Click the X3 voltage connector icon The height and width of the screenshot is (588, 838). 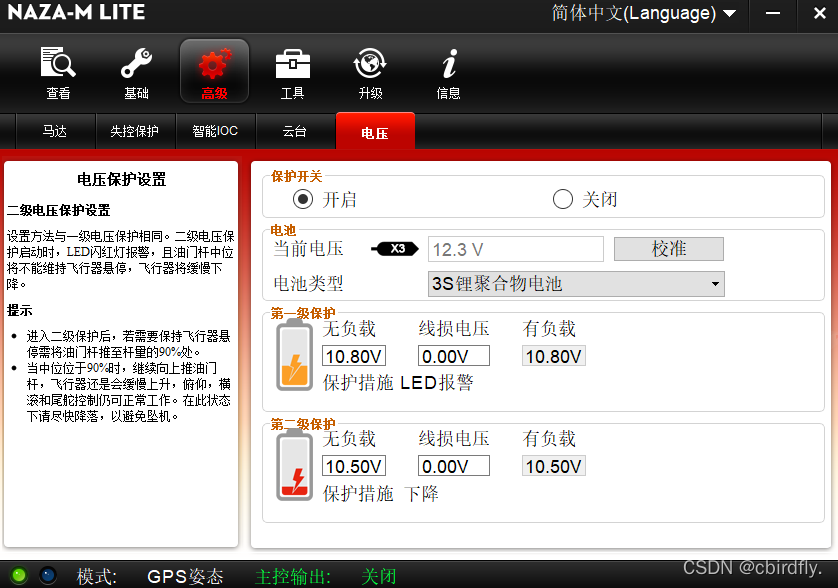[x=395, y=249]
